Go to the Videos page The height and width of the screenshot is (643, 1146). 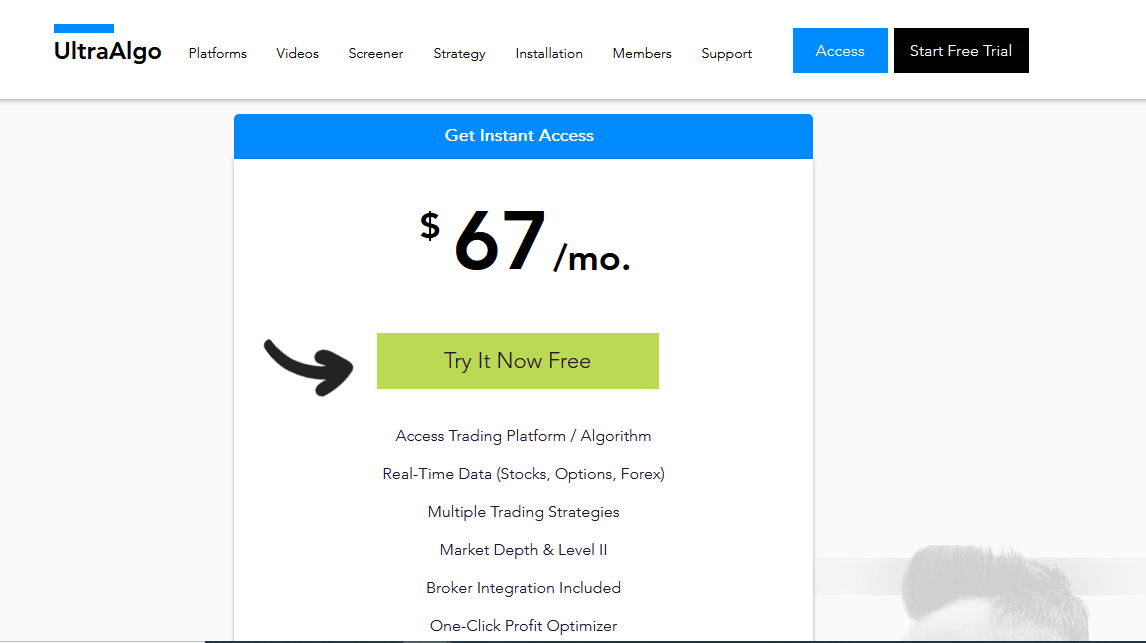[x=297, y=53]
